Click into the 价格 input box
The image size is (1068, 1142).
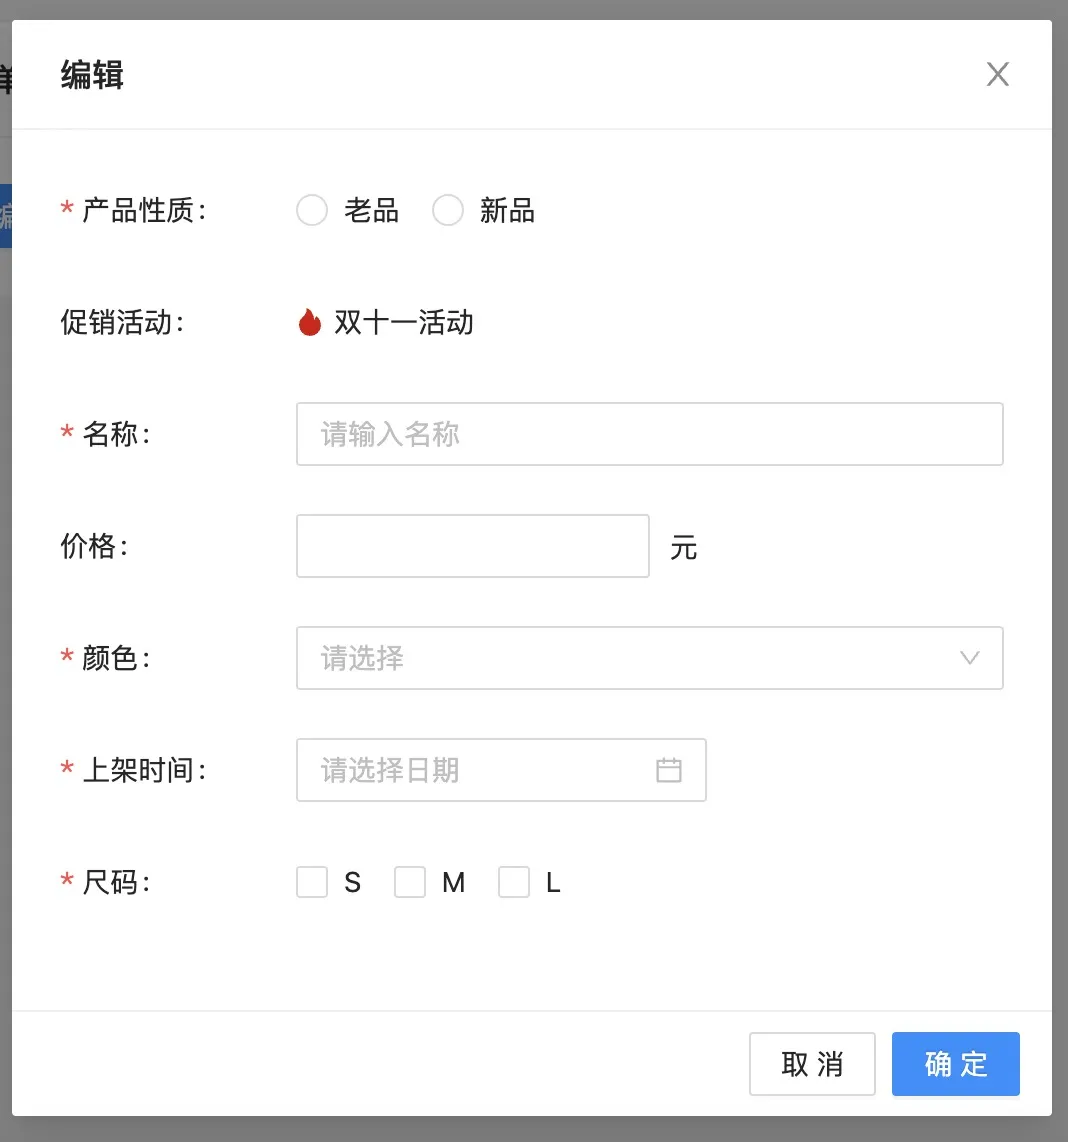[x=473, y=546]
